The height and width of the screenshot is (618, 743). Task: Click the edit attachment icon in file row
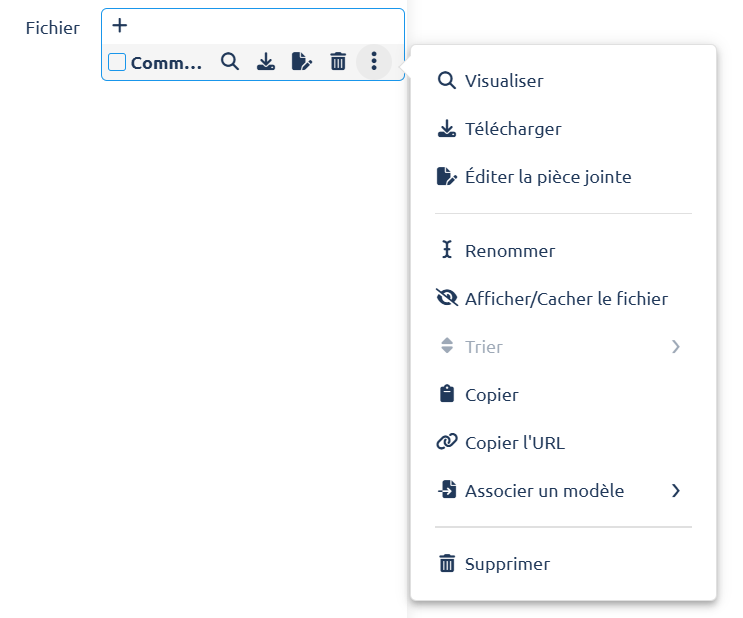[302, 62]
